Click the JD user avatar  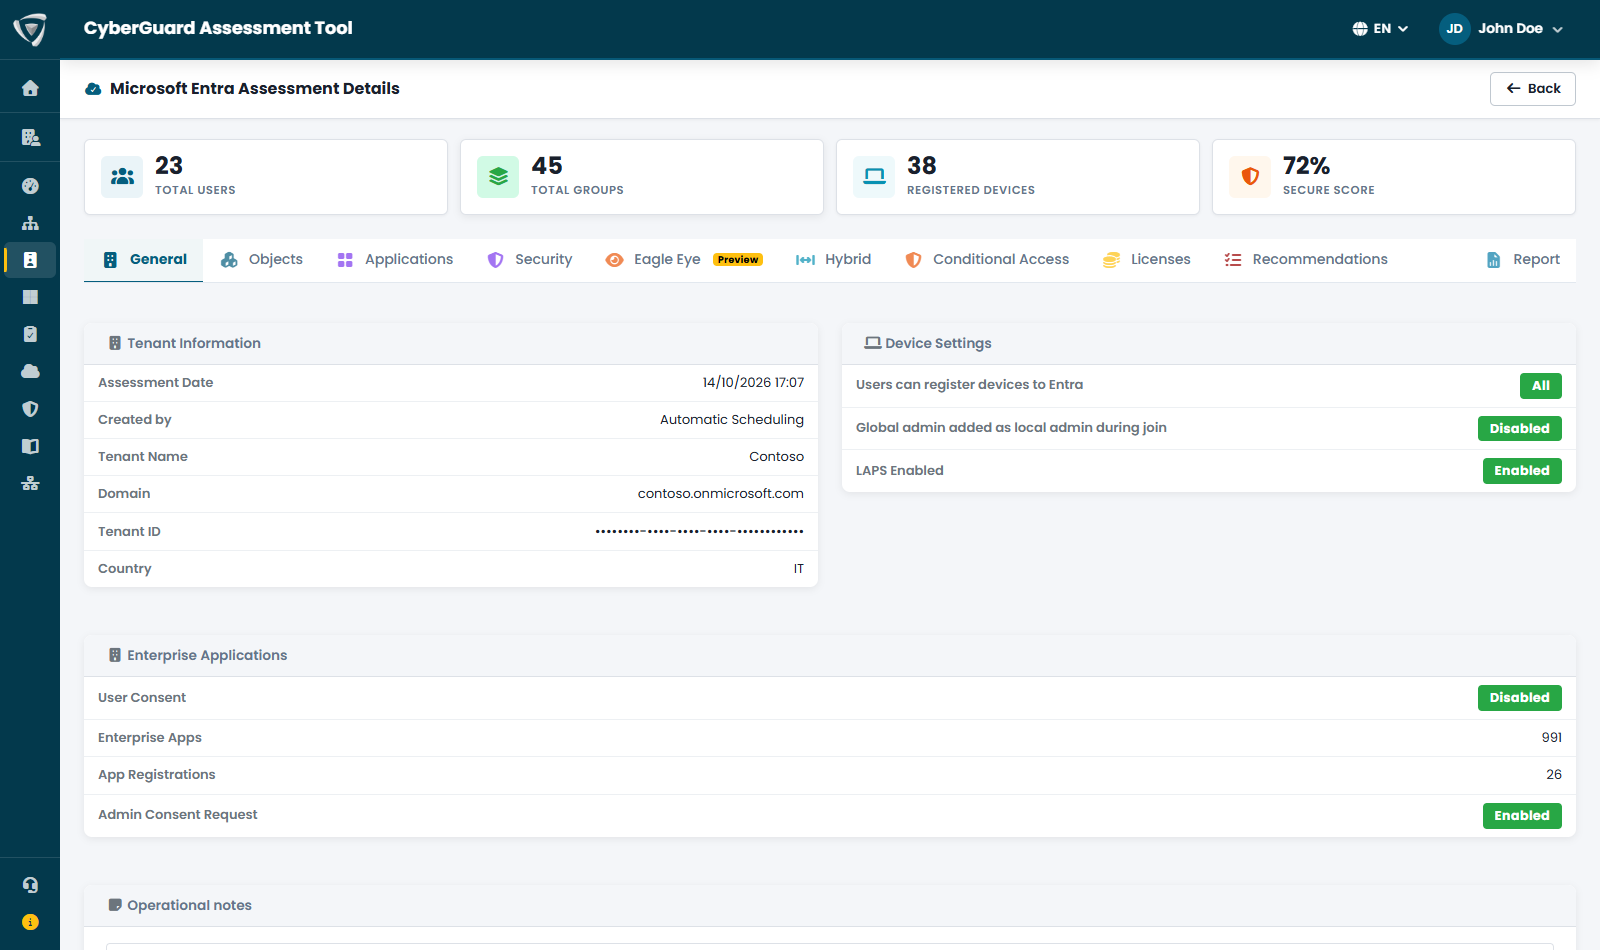[x=1454, y=29]
